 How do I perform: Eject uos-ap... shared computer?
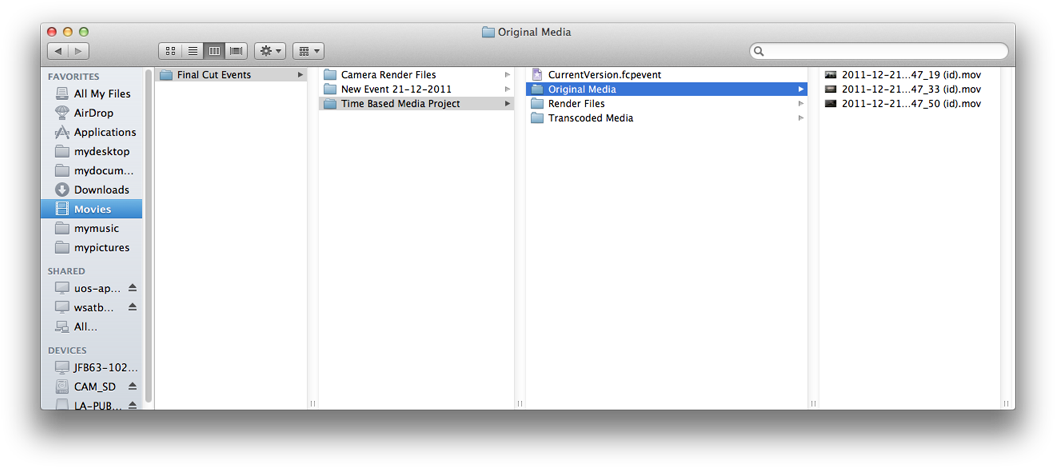133,288
